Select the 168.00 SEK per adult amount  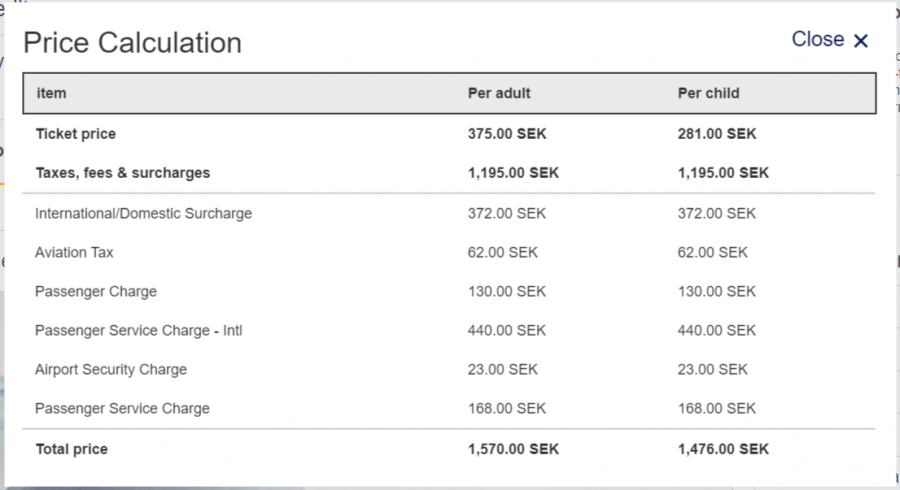pyautogui.click(x=507, y=409)
